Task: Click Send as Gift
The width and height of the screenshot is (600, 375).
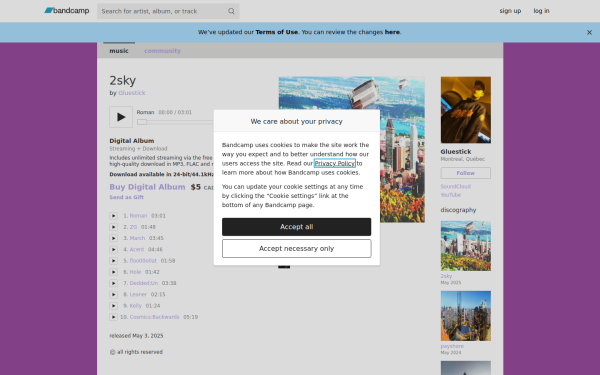Action: coord(126,197)
